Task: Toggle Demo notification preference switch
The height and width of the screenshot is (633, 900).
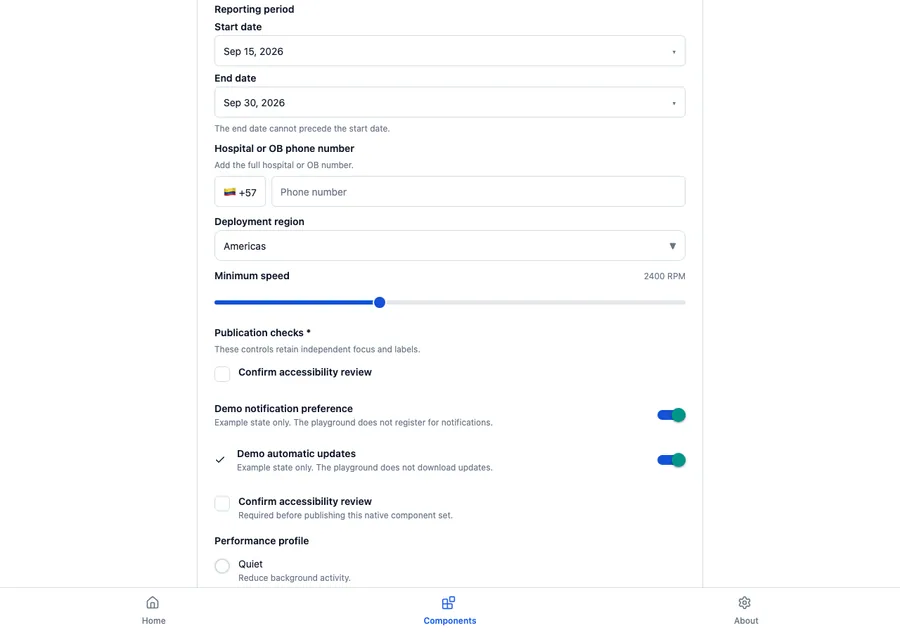Action: [x=671, y=415]
